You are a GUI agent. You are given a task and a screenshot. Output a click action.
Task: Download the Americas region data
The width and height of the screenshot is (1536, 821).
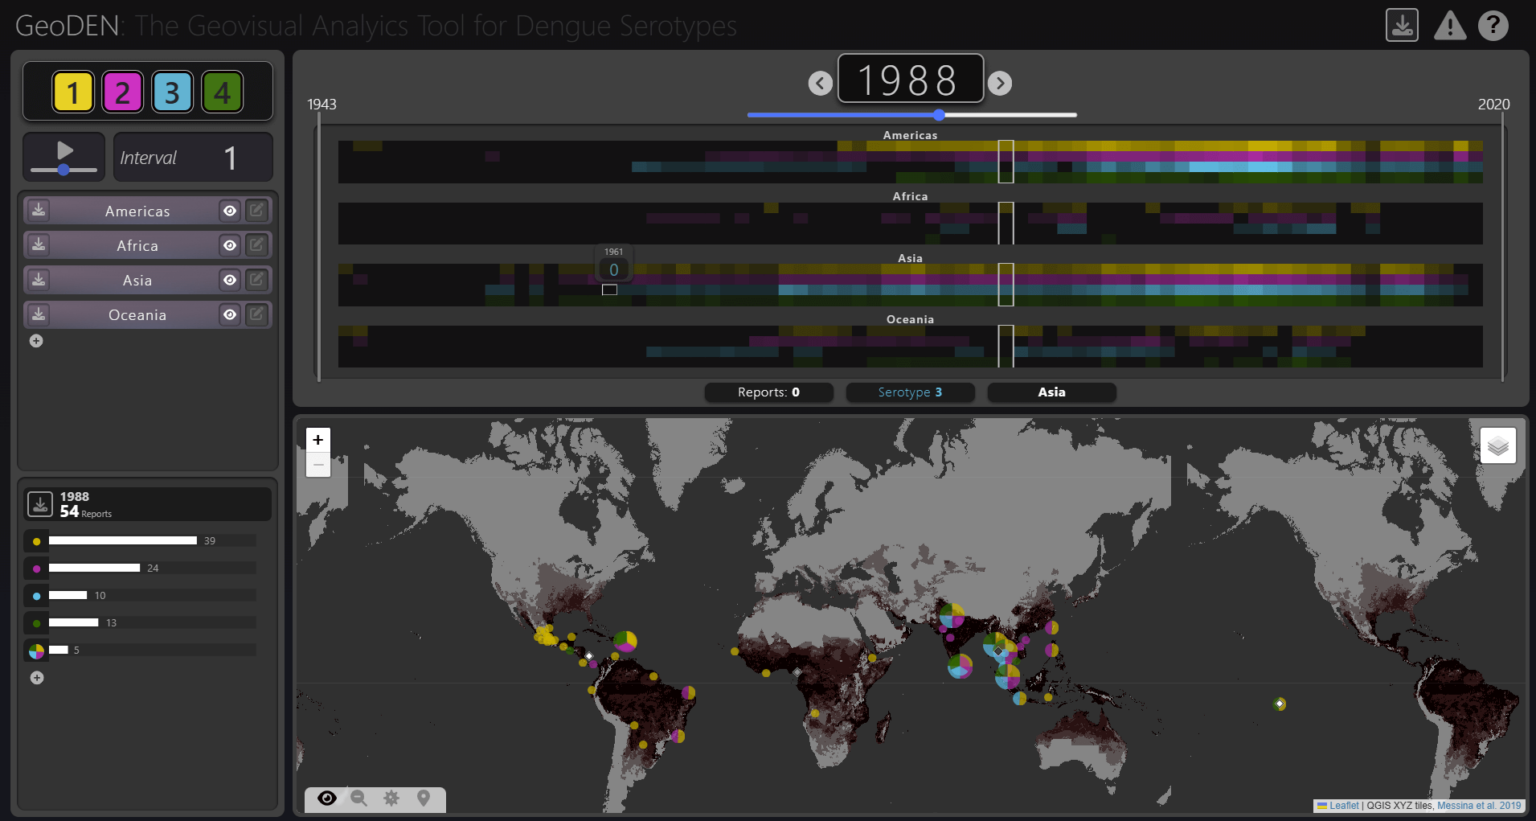pos(38,210)
